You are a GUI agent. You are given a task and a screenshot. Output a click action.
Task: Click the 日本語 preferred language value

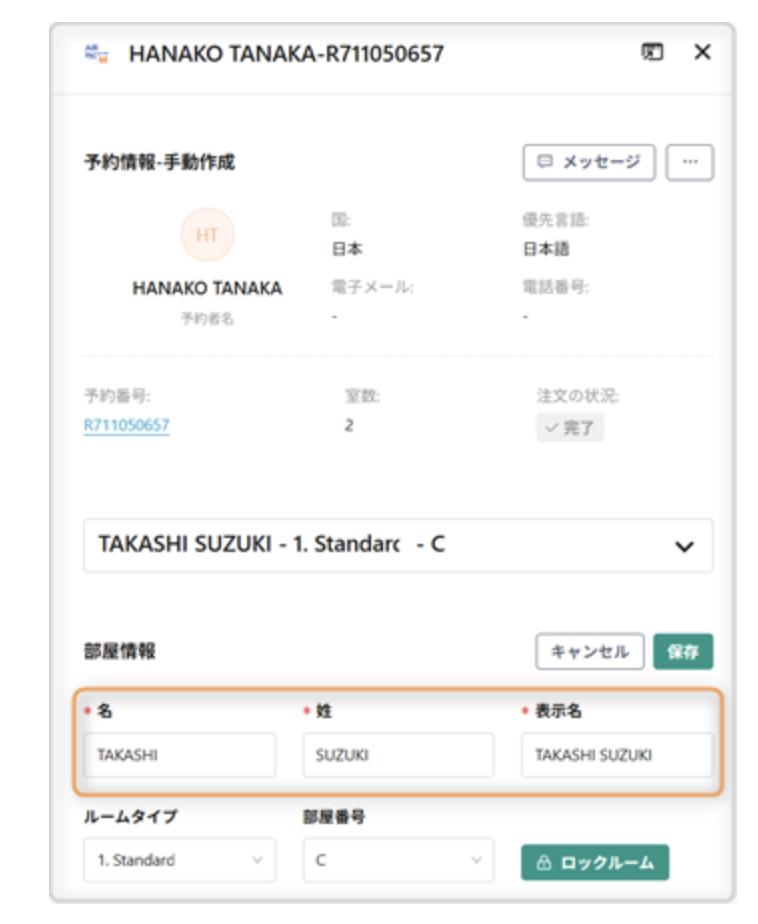click(x=546, y=249)
